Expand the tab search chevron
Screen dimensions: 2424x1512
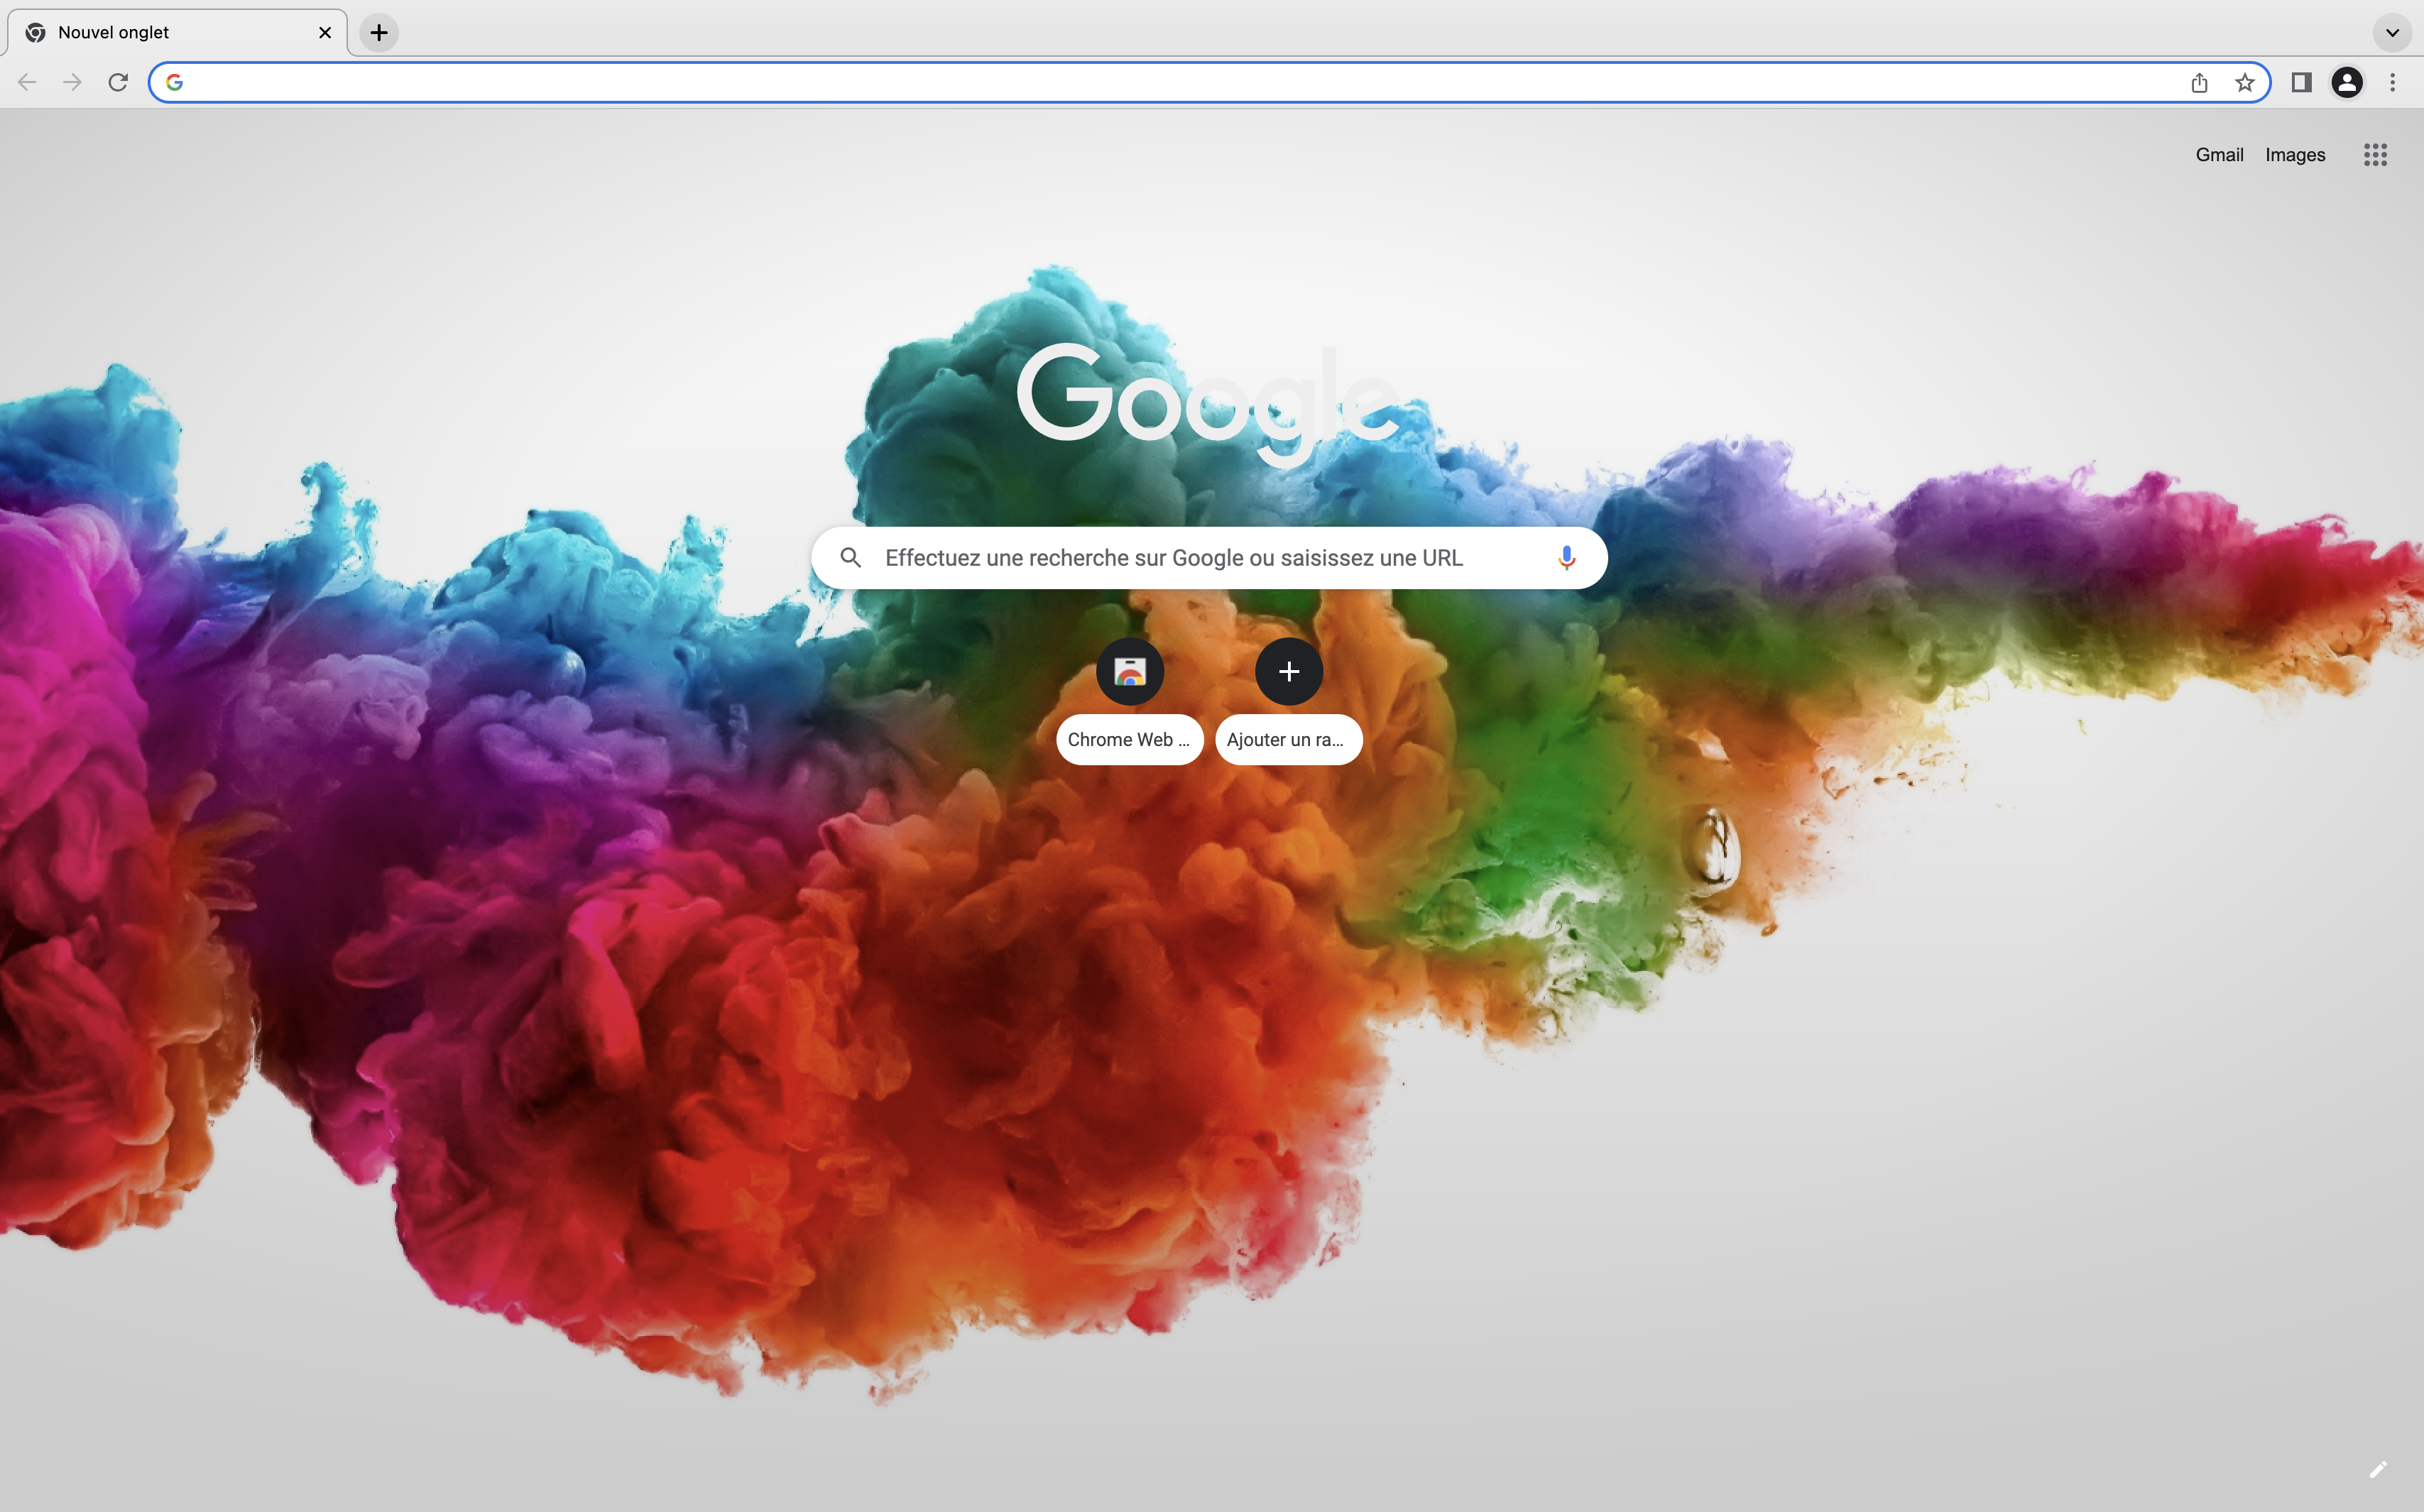click(2393, 32)
